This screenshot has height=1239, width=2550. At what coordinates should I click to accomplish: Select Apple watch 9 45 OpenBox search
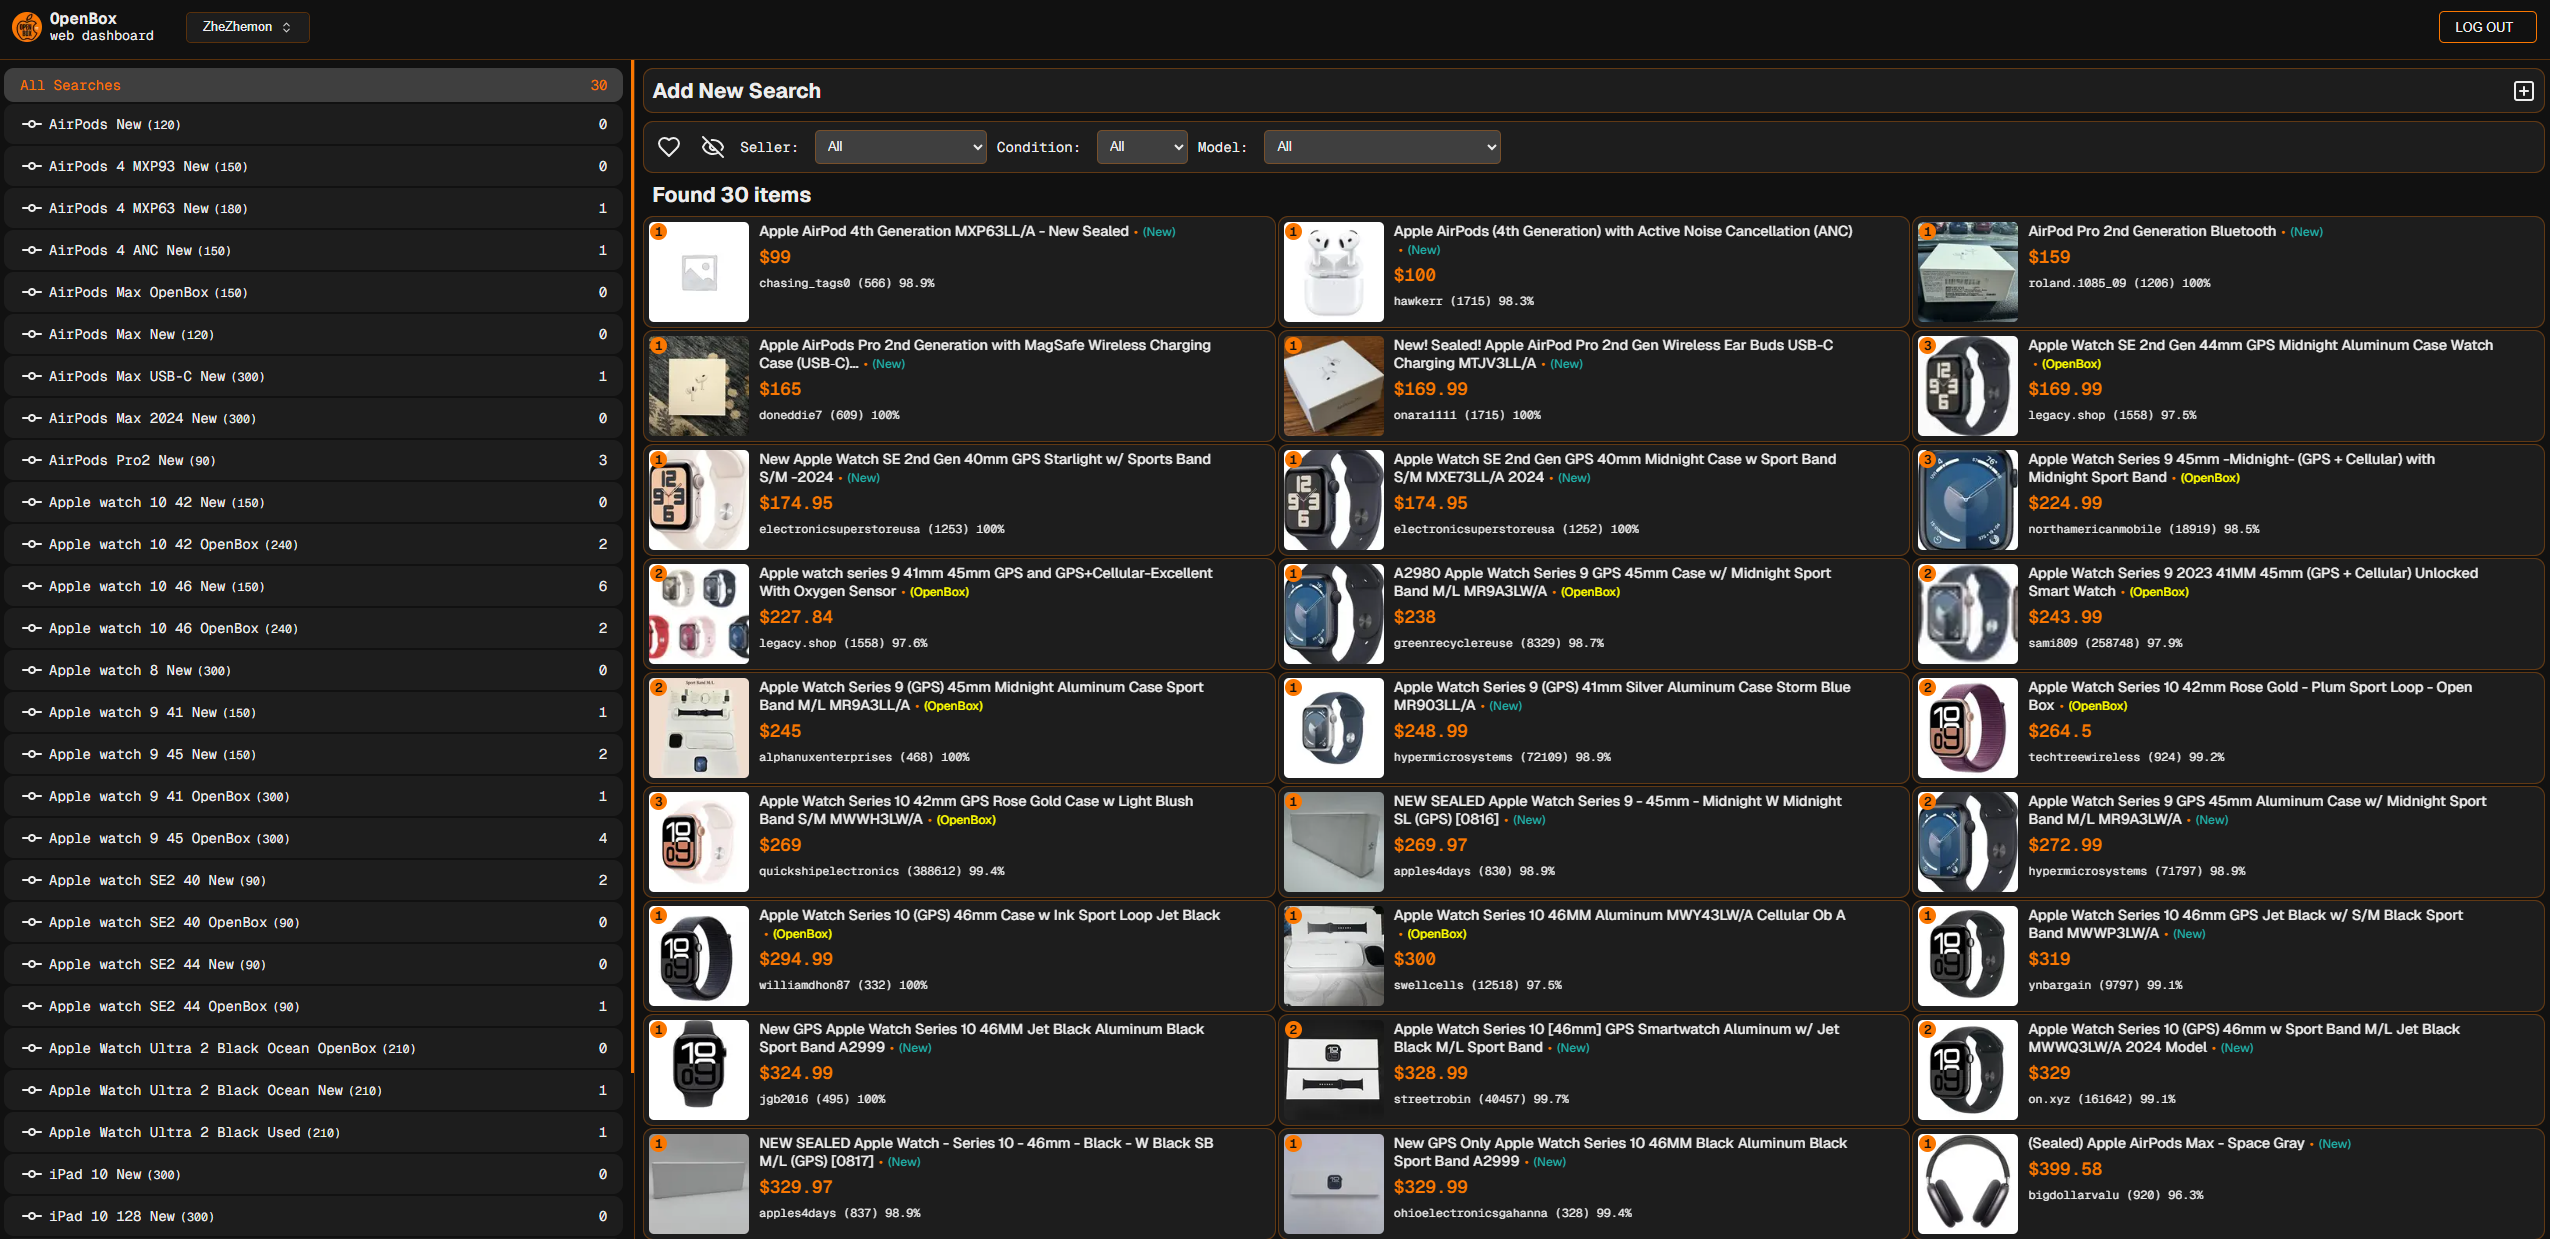pyautogui.click(x=313, y=838)
